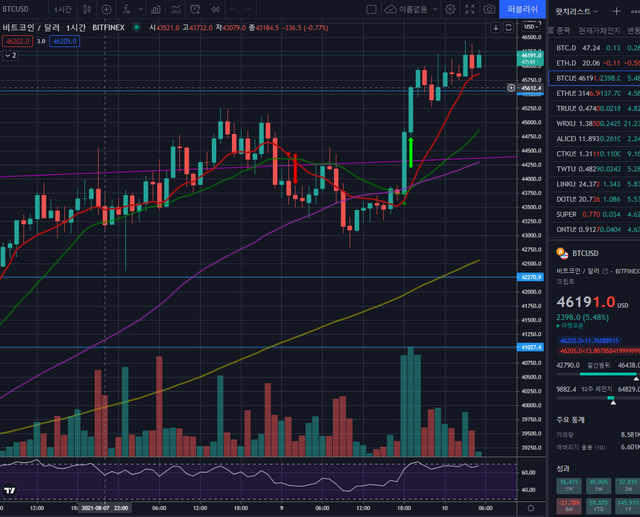Click the 49.90% 1M performance tile
This screenshot has width=640, height=517.
coord(598,485)
